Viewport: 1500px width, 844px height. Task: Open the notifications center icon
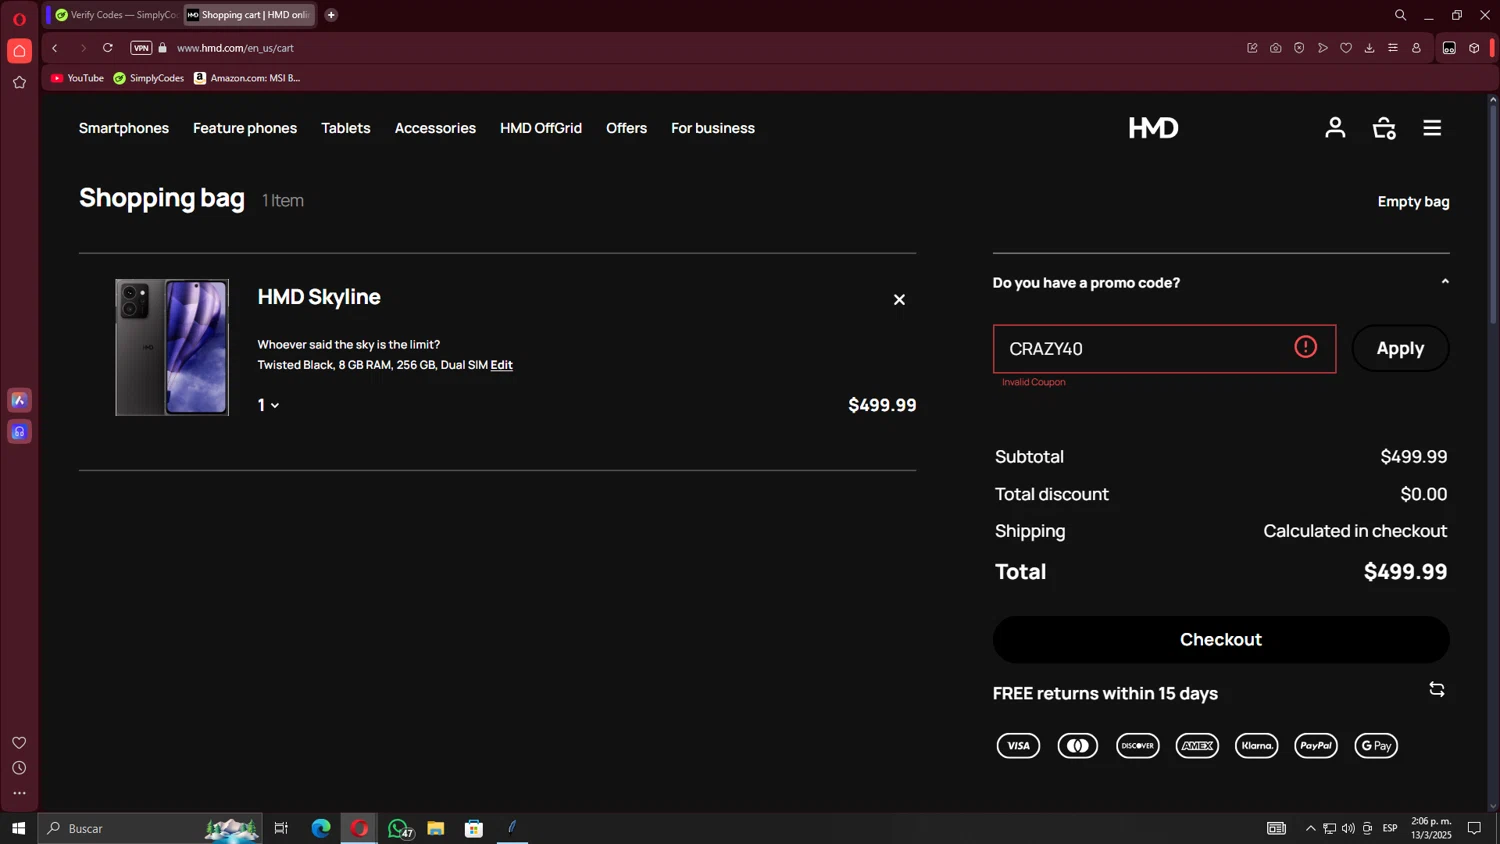click(1474, 828)
